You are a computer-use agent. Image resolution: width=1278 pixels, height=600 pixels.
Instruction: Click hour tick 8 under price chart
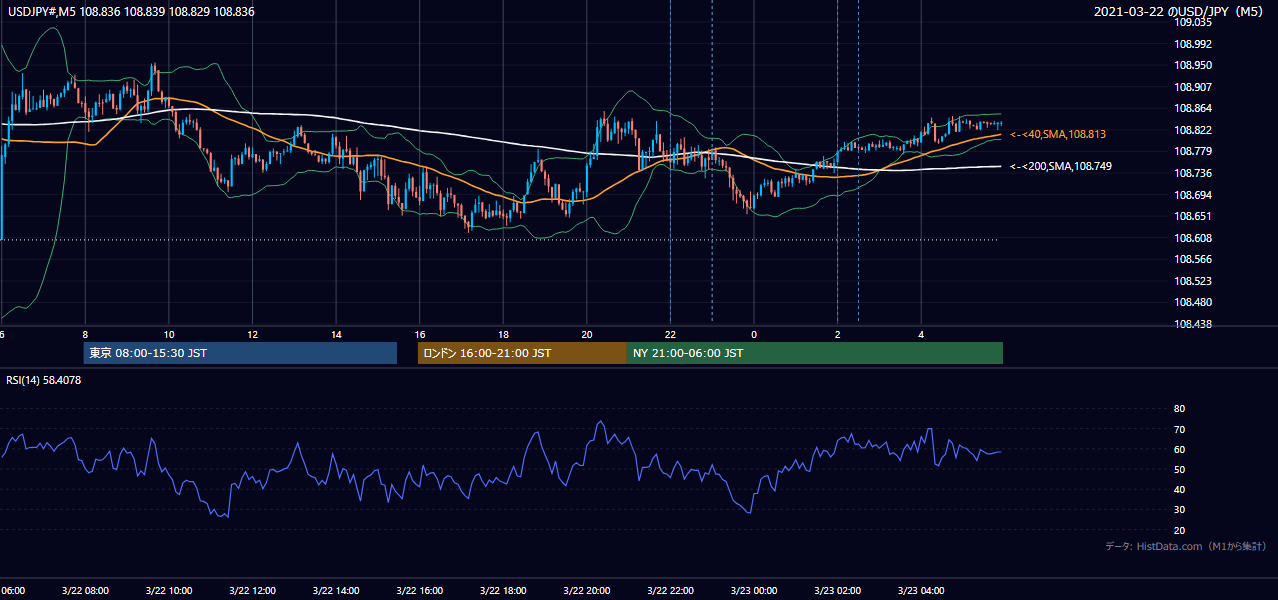click(x=85, y=334)
